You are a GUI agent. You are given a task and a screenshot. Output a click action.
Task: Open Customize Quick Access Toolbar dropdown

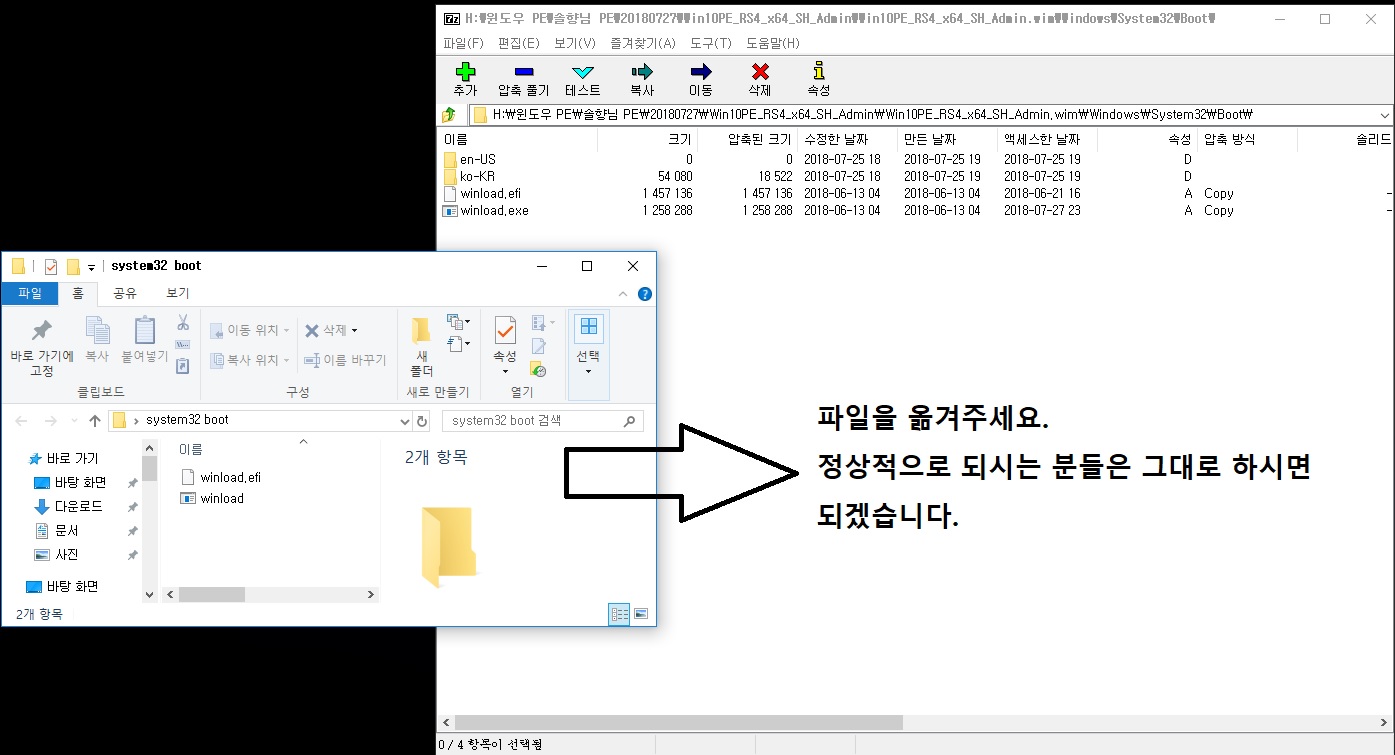click(x=91, y=267)
